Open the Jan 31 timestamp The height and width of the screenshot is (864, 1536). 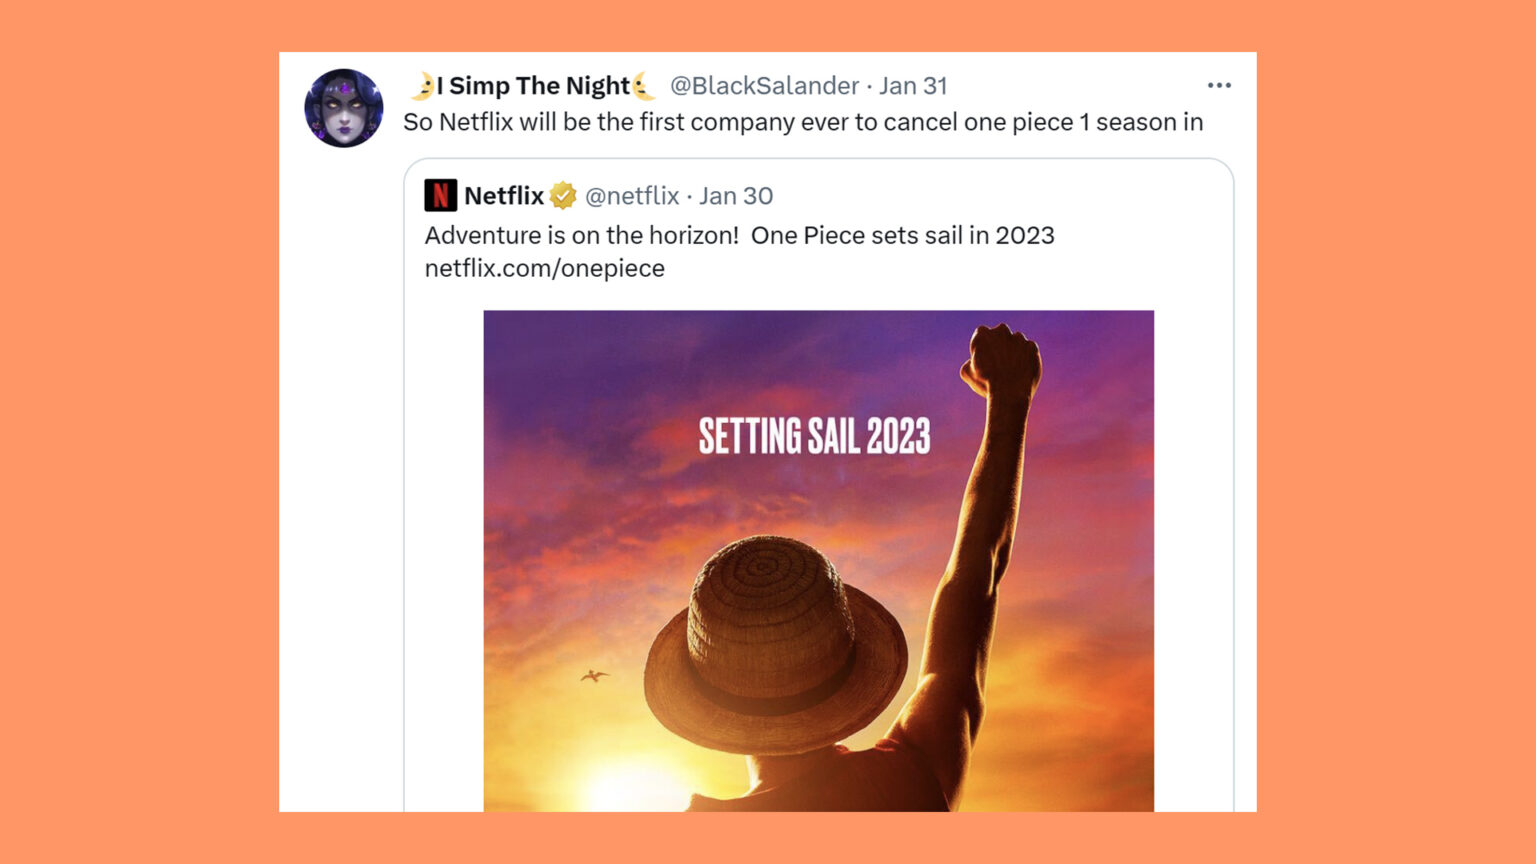click(x=913, y=86)
